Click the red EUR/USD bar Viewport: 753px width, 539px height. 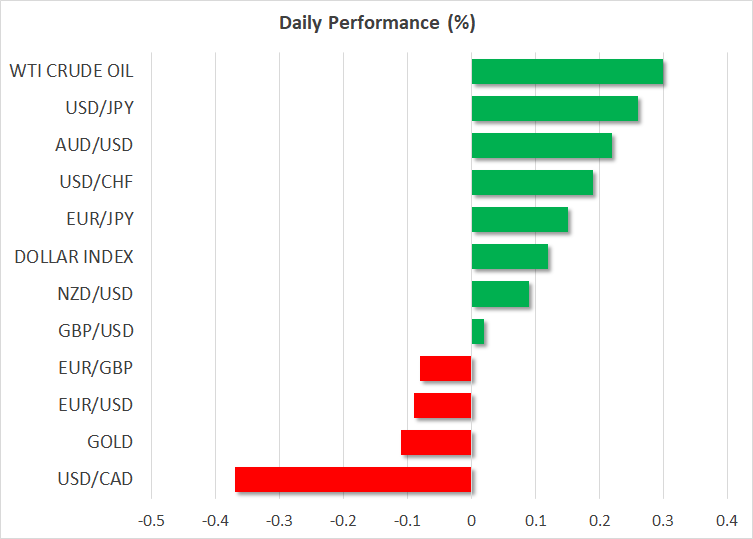(x=443, y=405)
